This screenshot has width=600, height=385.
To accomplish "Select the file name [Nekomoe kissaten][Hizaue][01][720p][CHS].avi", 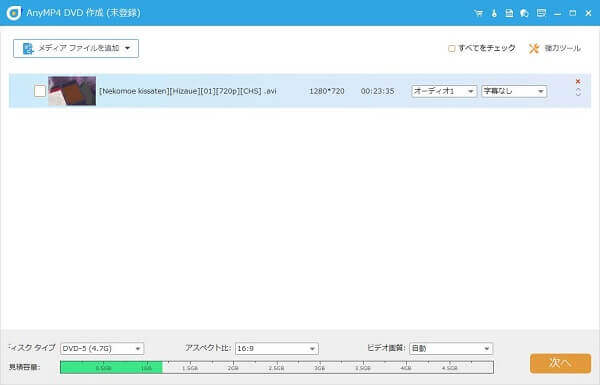I will [x=188, y=91].
